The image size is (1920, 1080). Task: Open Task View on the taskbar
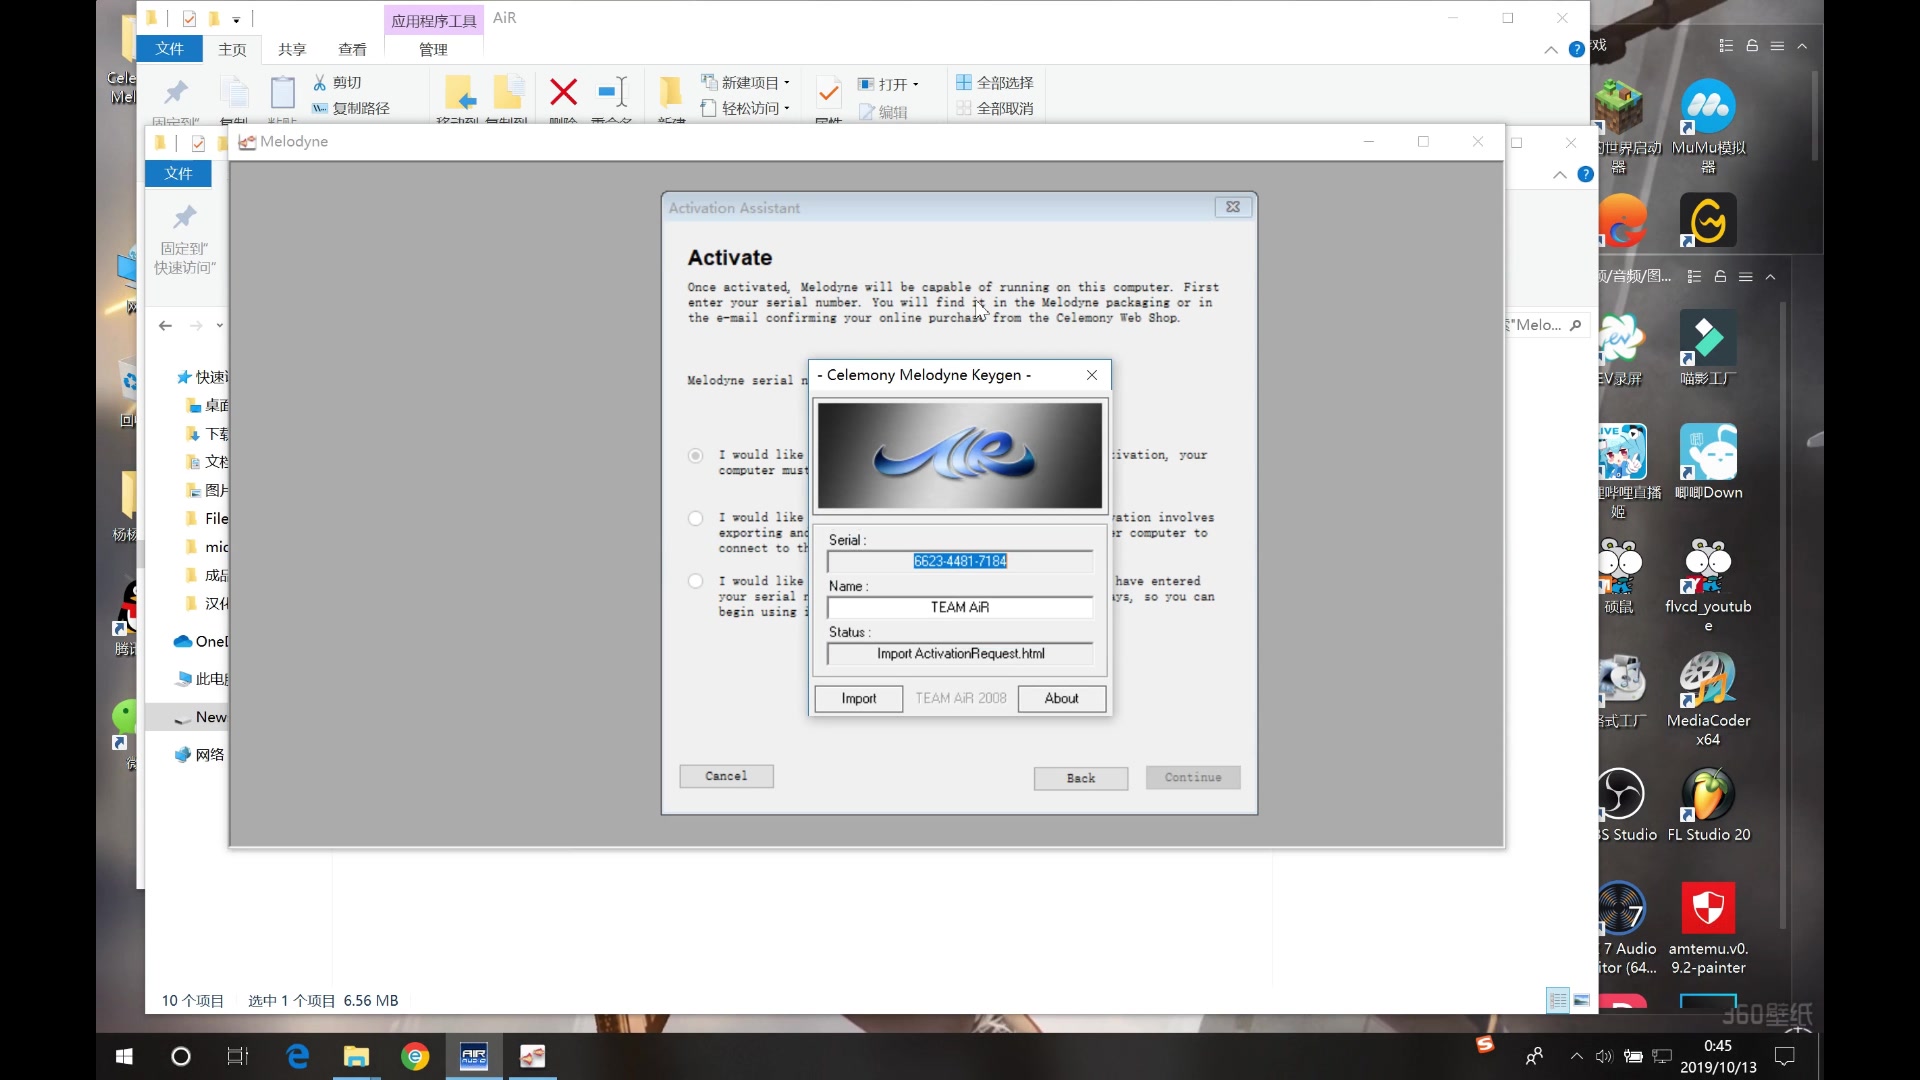pos(238,1056)
